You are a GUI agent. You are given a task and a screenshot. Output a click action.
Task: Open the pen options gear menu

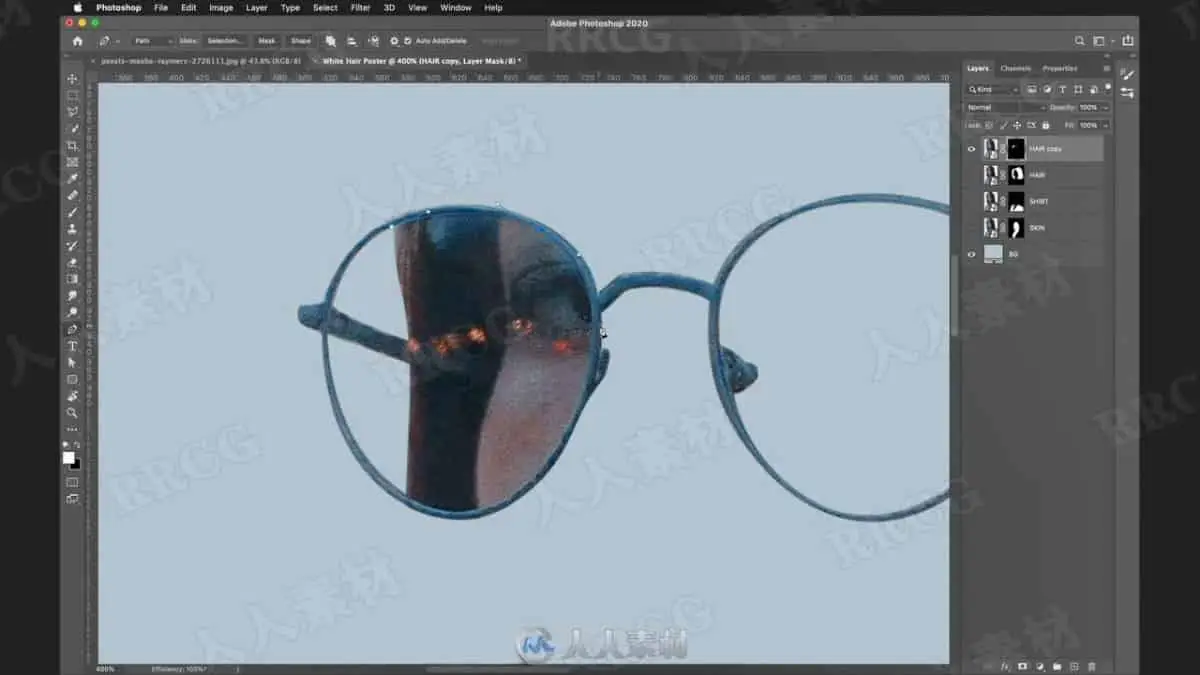[394, 41]
